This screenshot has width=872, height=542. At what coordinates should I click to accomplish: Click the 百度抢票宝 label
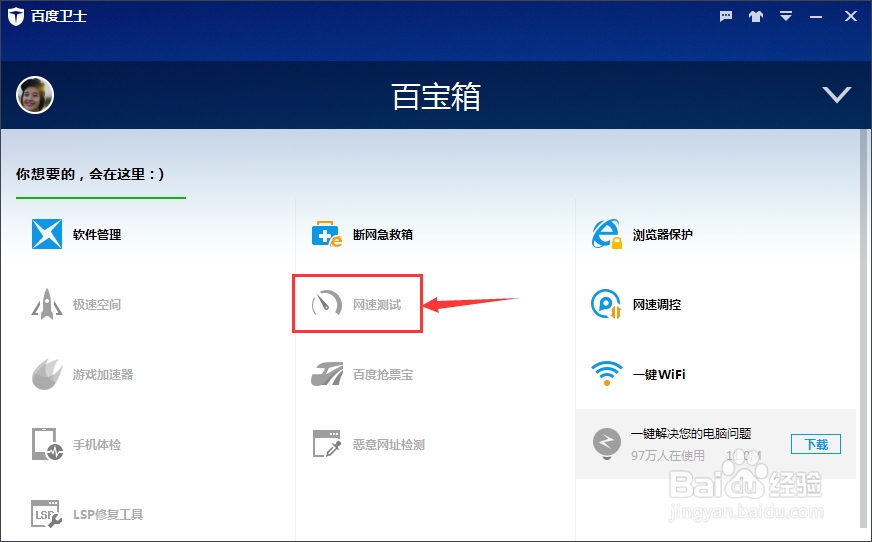tap(383, 375)
